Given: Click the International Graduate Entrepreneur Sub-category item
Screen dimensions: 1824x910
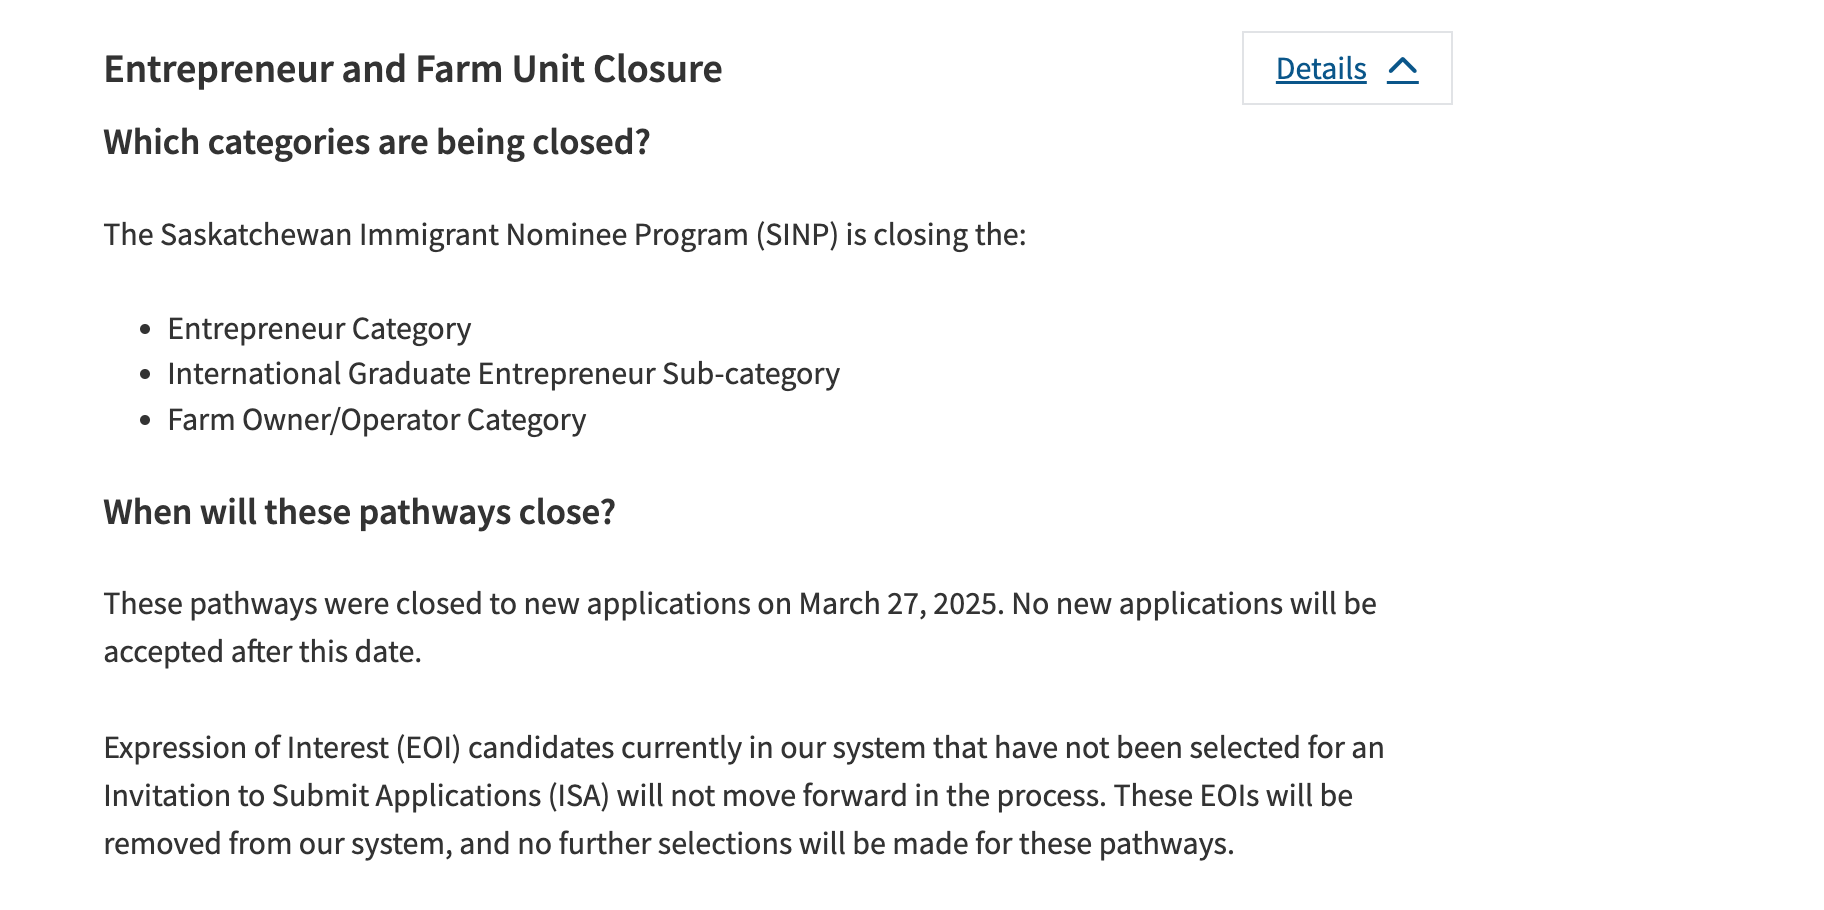Looking at the screenshot, I should click(503, 374).
